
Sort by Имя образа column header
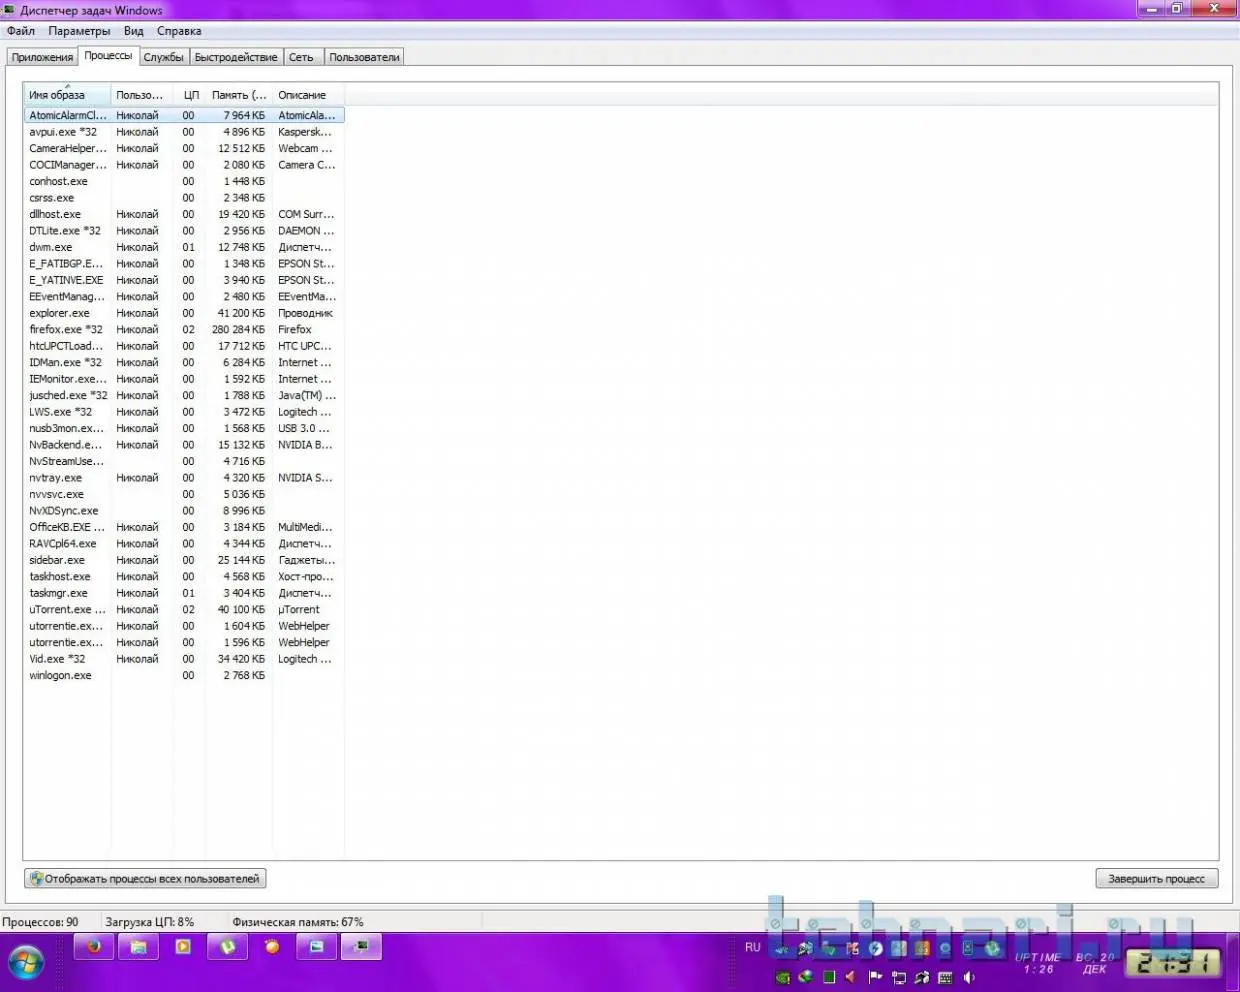pos(67,95)
